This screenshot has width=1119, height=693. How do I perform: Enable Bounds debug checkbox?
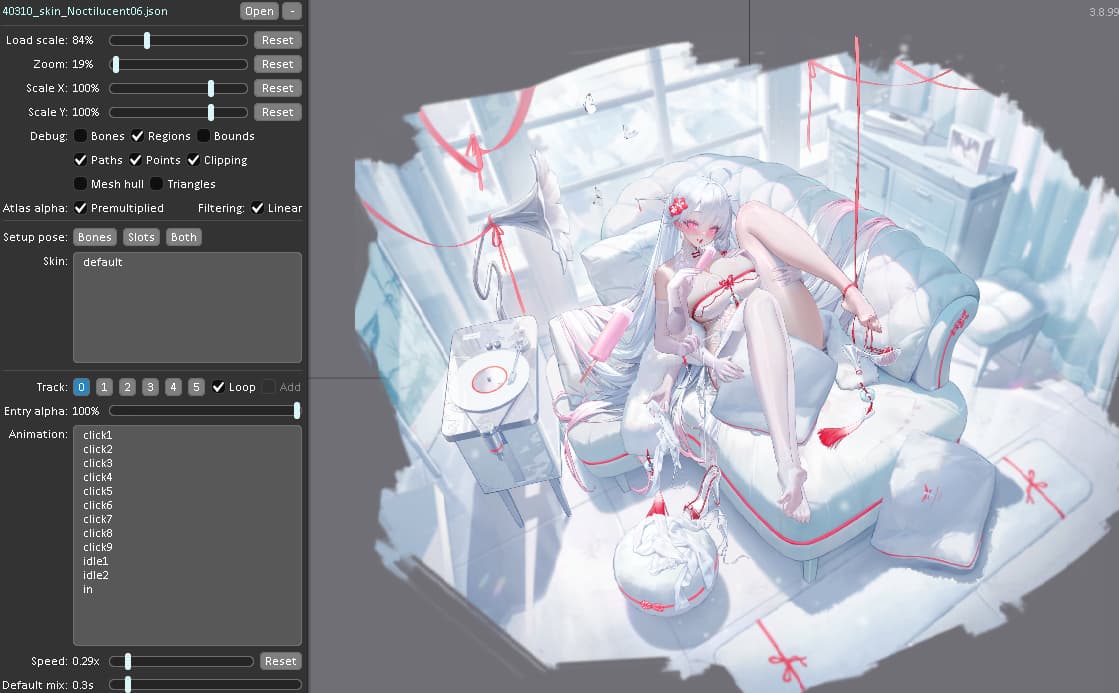(203, 136)
